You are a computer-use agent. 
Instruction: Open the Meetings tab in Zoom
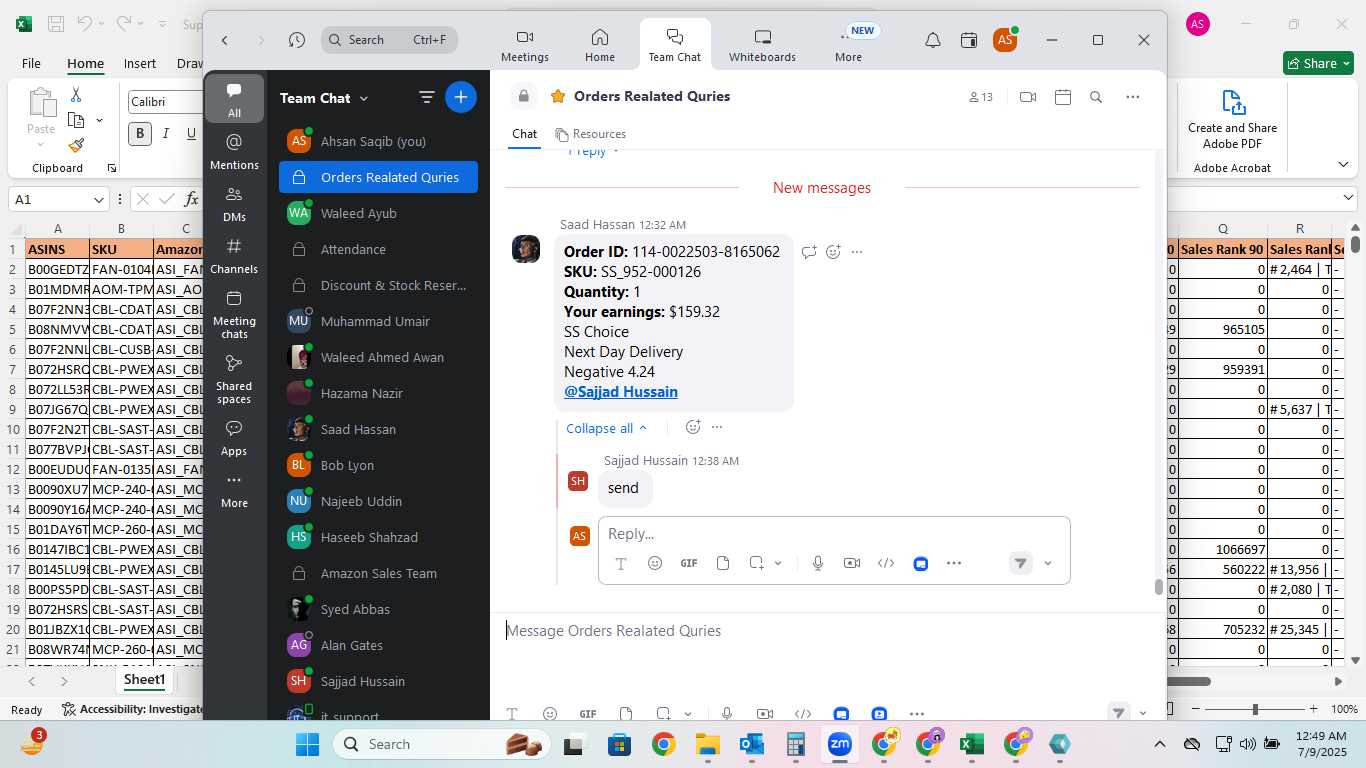click(525, 46)
